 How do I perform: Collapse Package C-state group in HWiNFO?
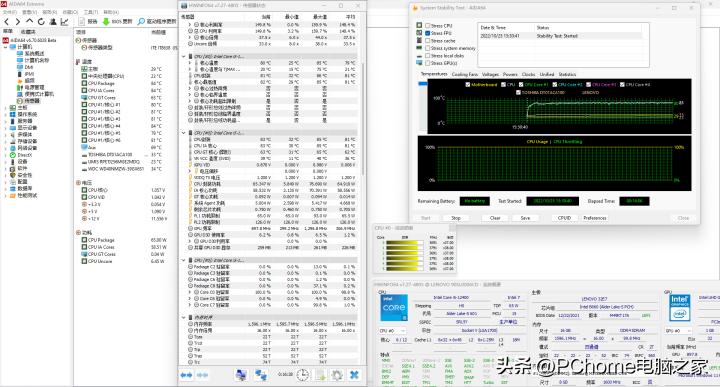(184, 260)
